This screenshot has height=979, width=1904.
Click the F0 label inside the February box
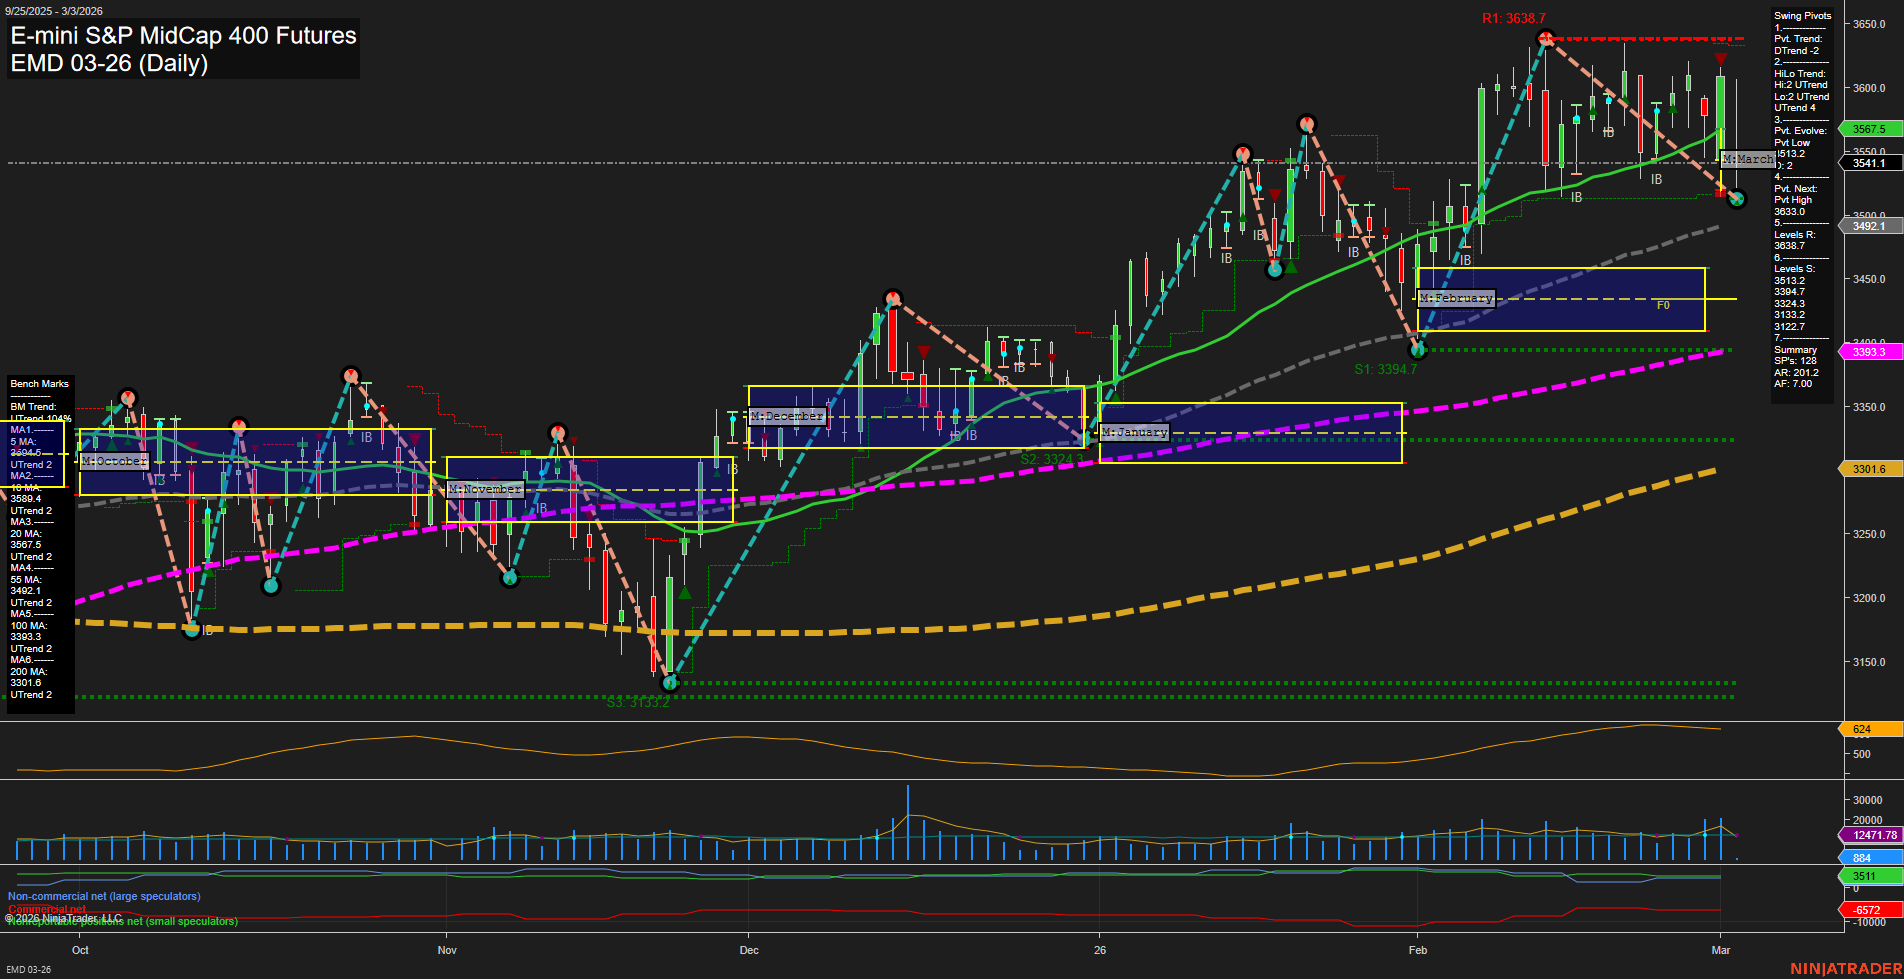pos(1663,305)
